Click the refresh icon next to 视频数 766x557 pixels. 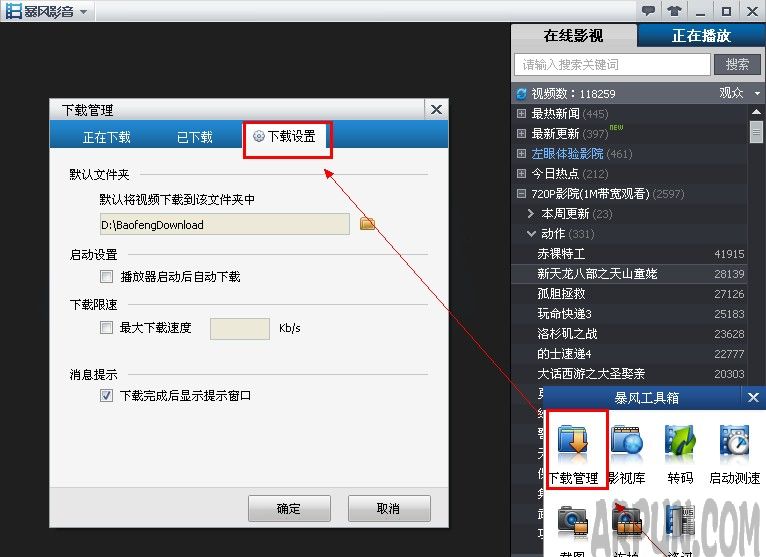[522, 93]
